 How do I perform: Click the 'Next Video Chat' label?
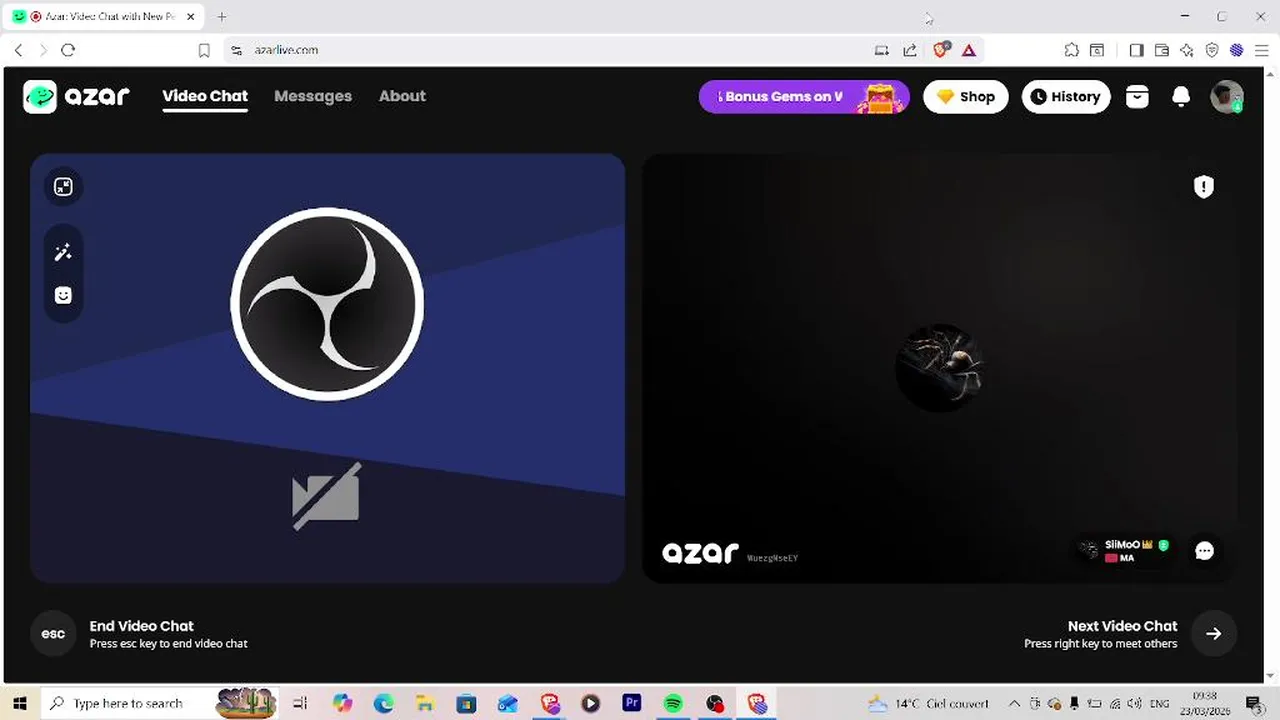pyautogui.click(x=1122, y=626)
